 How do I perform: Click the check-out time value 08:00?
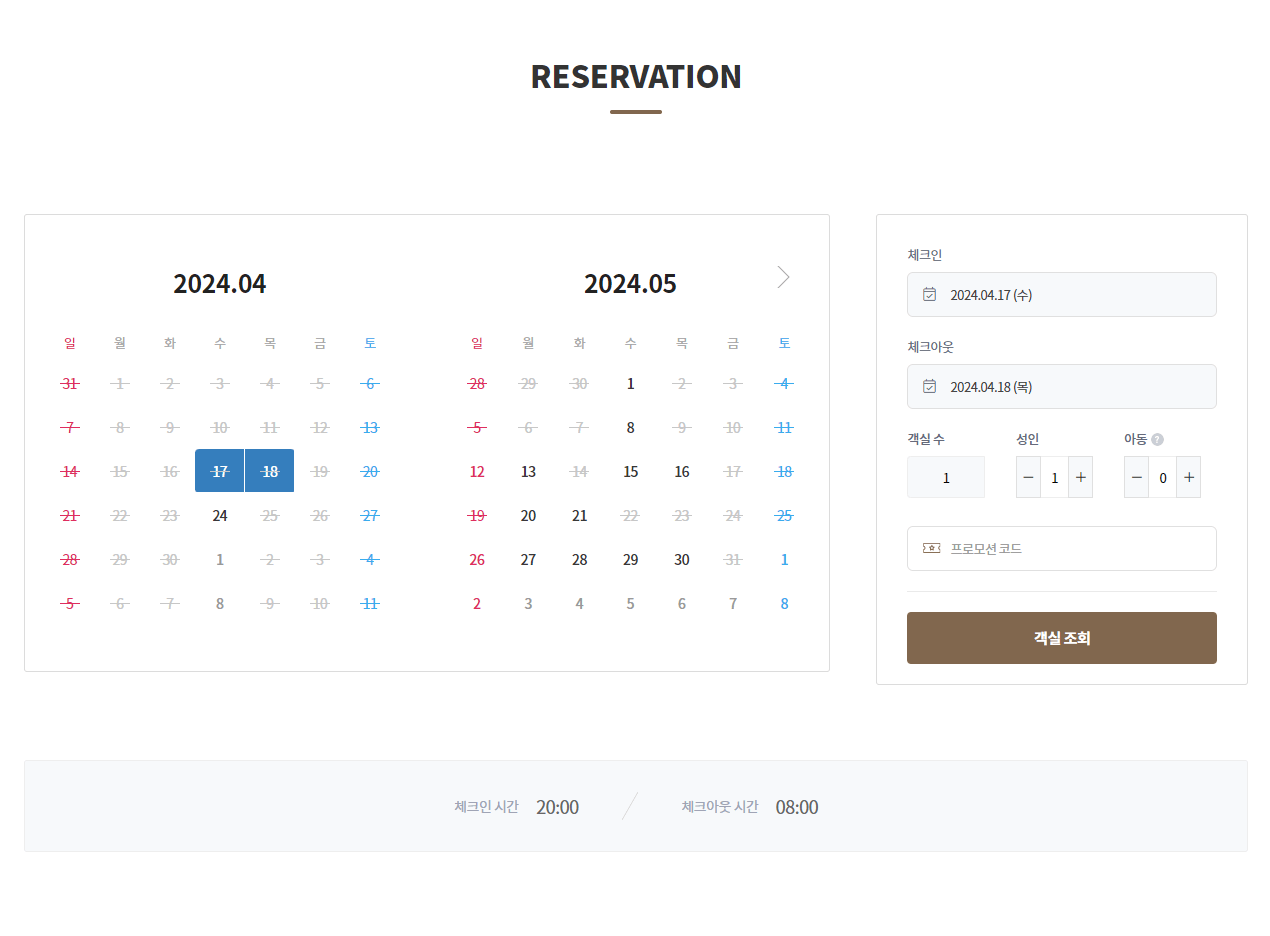pos(797,807)
